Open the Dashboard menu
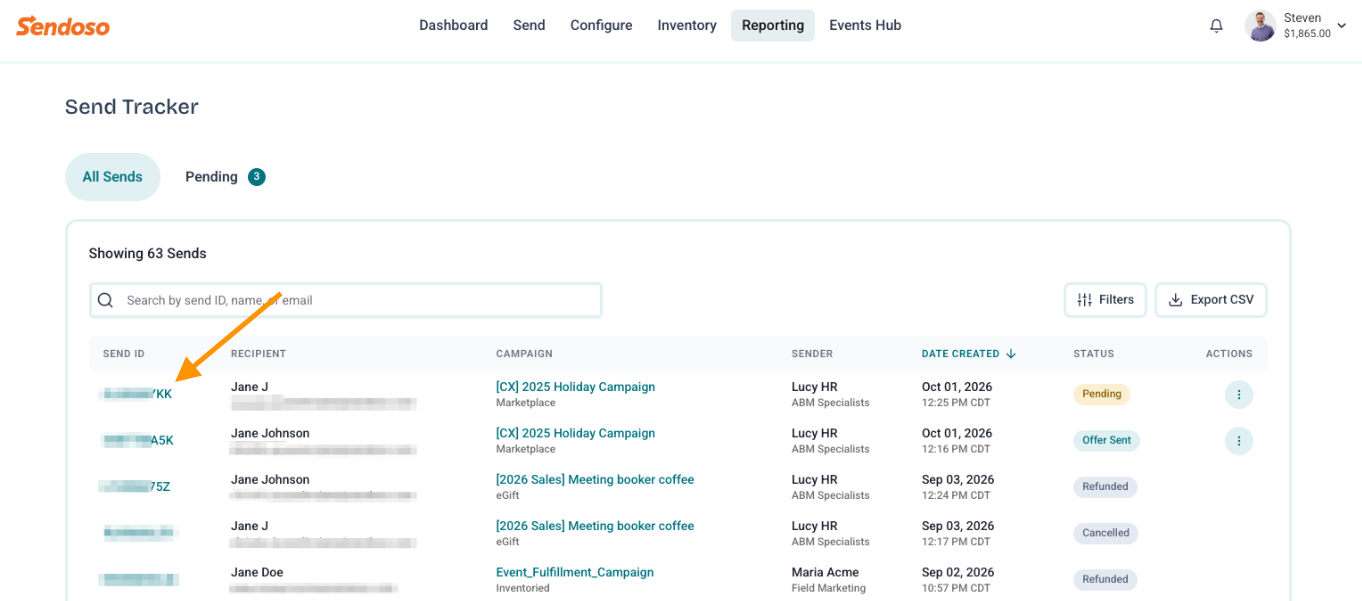Image resolution: width=1362 pixels, height=601 pixels. tap(453, 26)
